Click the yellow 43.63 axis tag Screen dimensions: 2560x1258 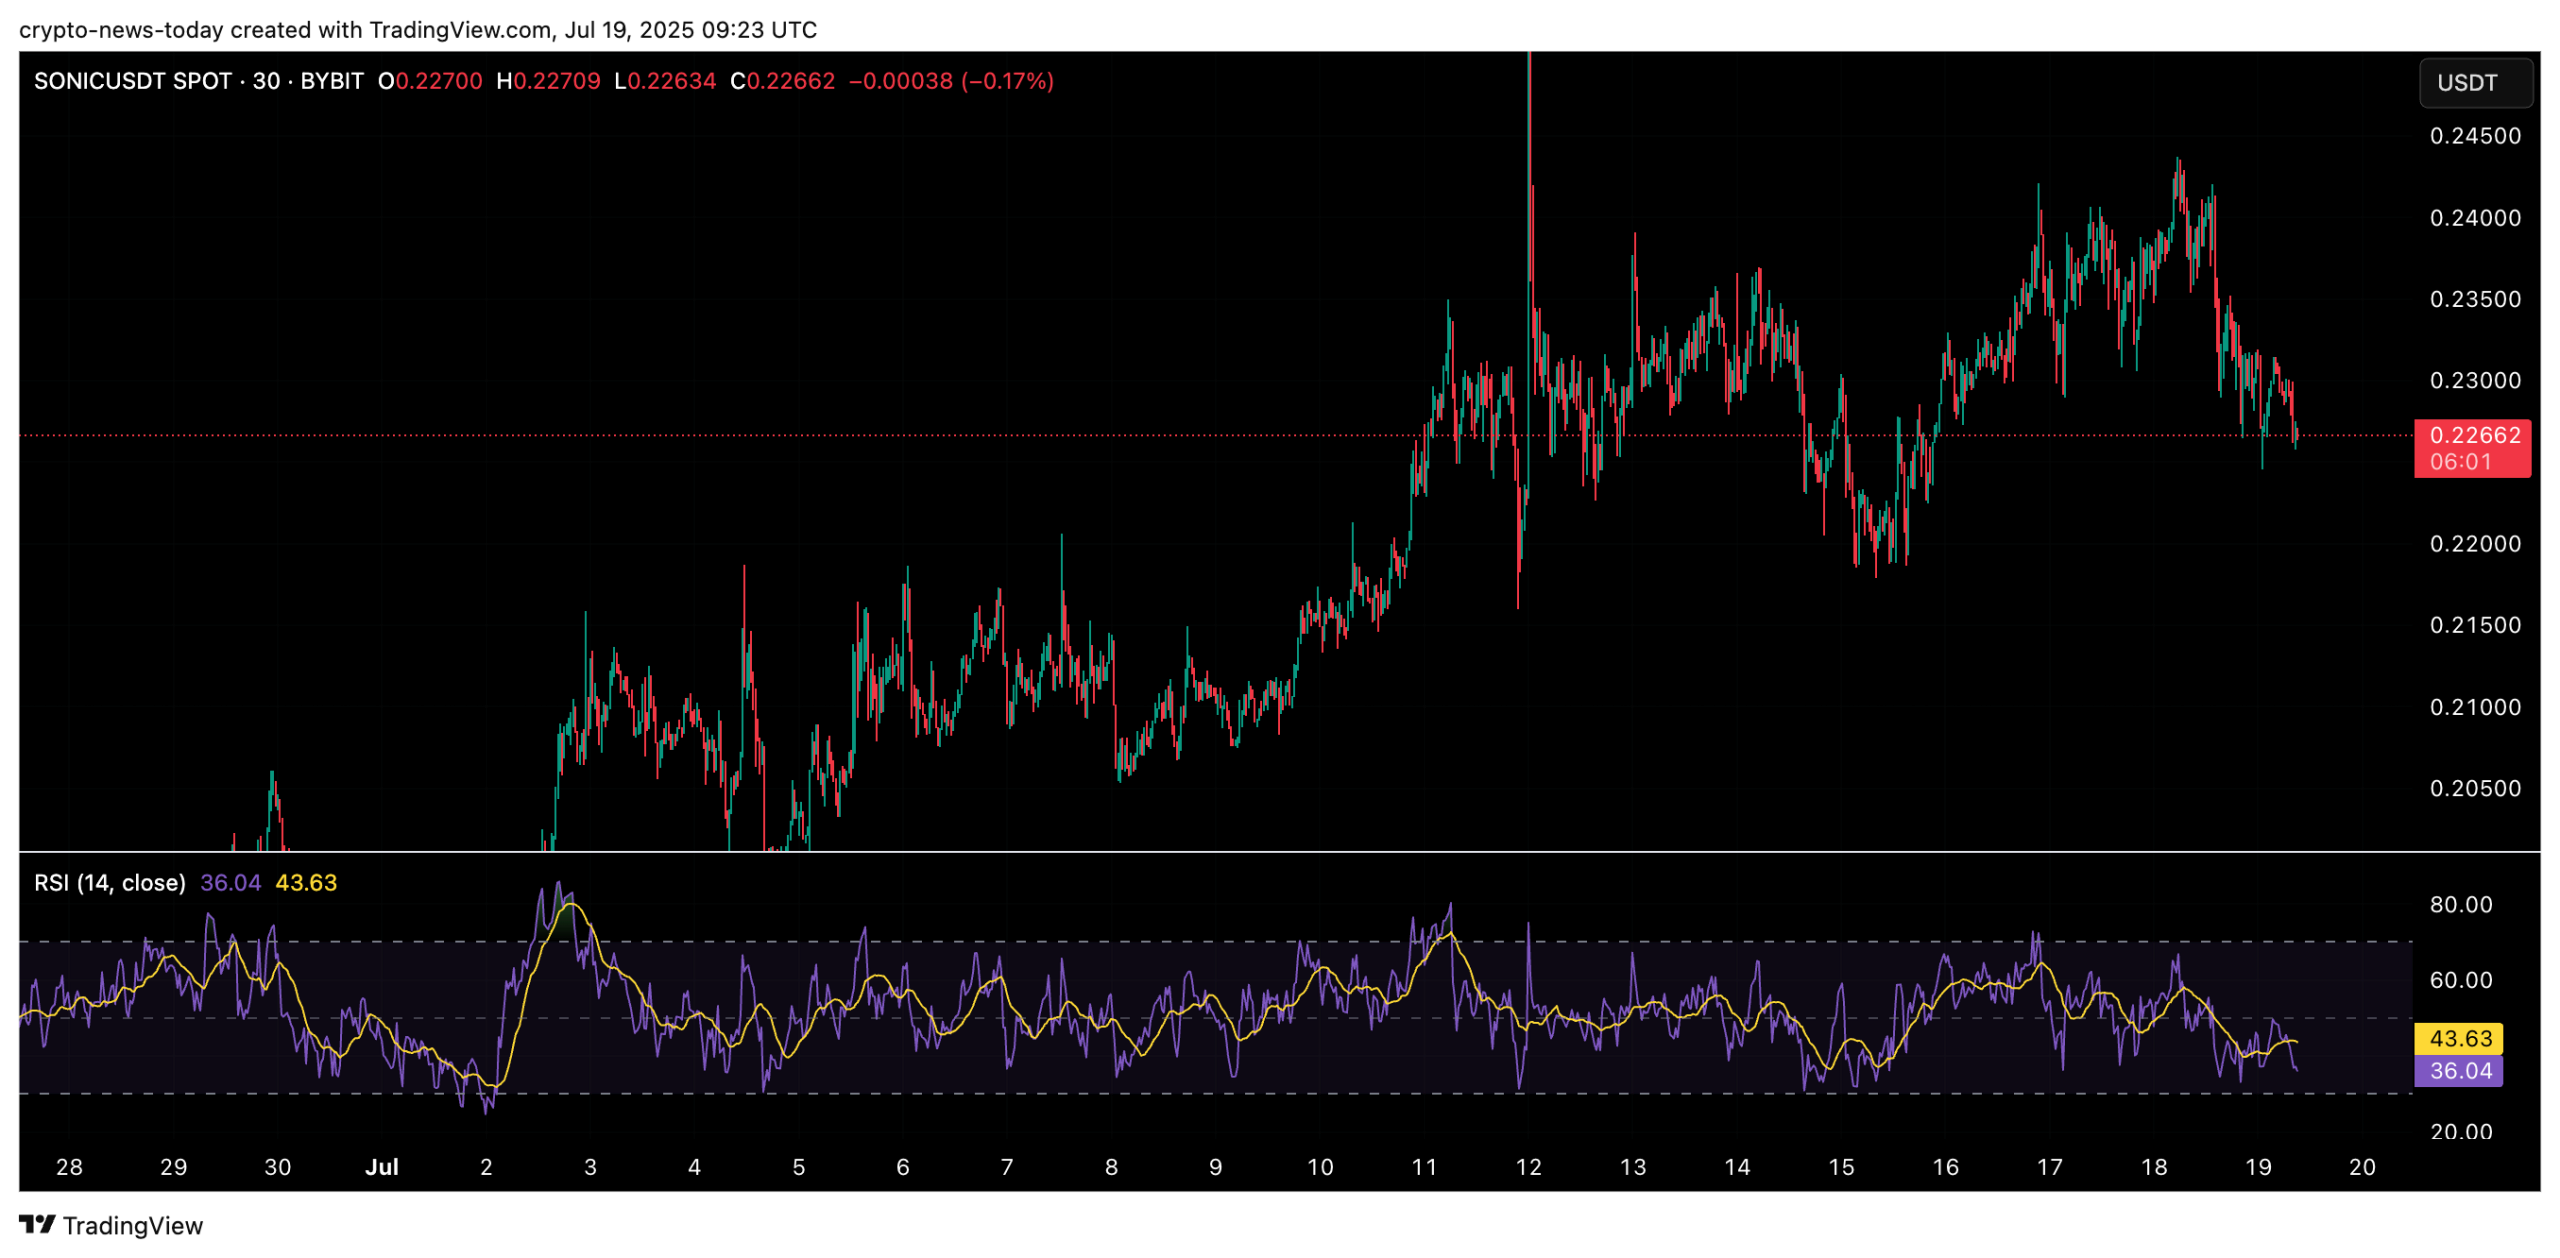tap(2458, 1038)
